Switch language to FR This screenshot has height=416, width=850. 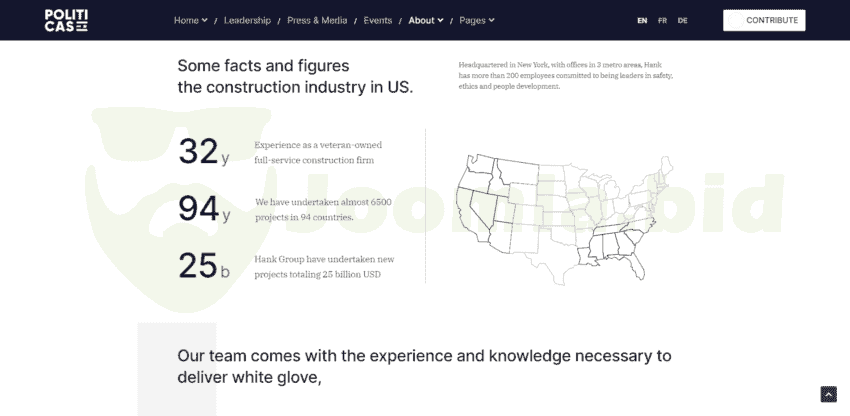pos(662,21)
